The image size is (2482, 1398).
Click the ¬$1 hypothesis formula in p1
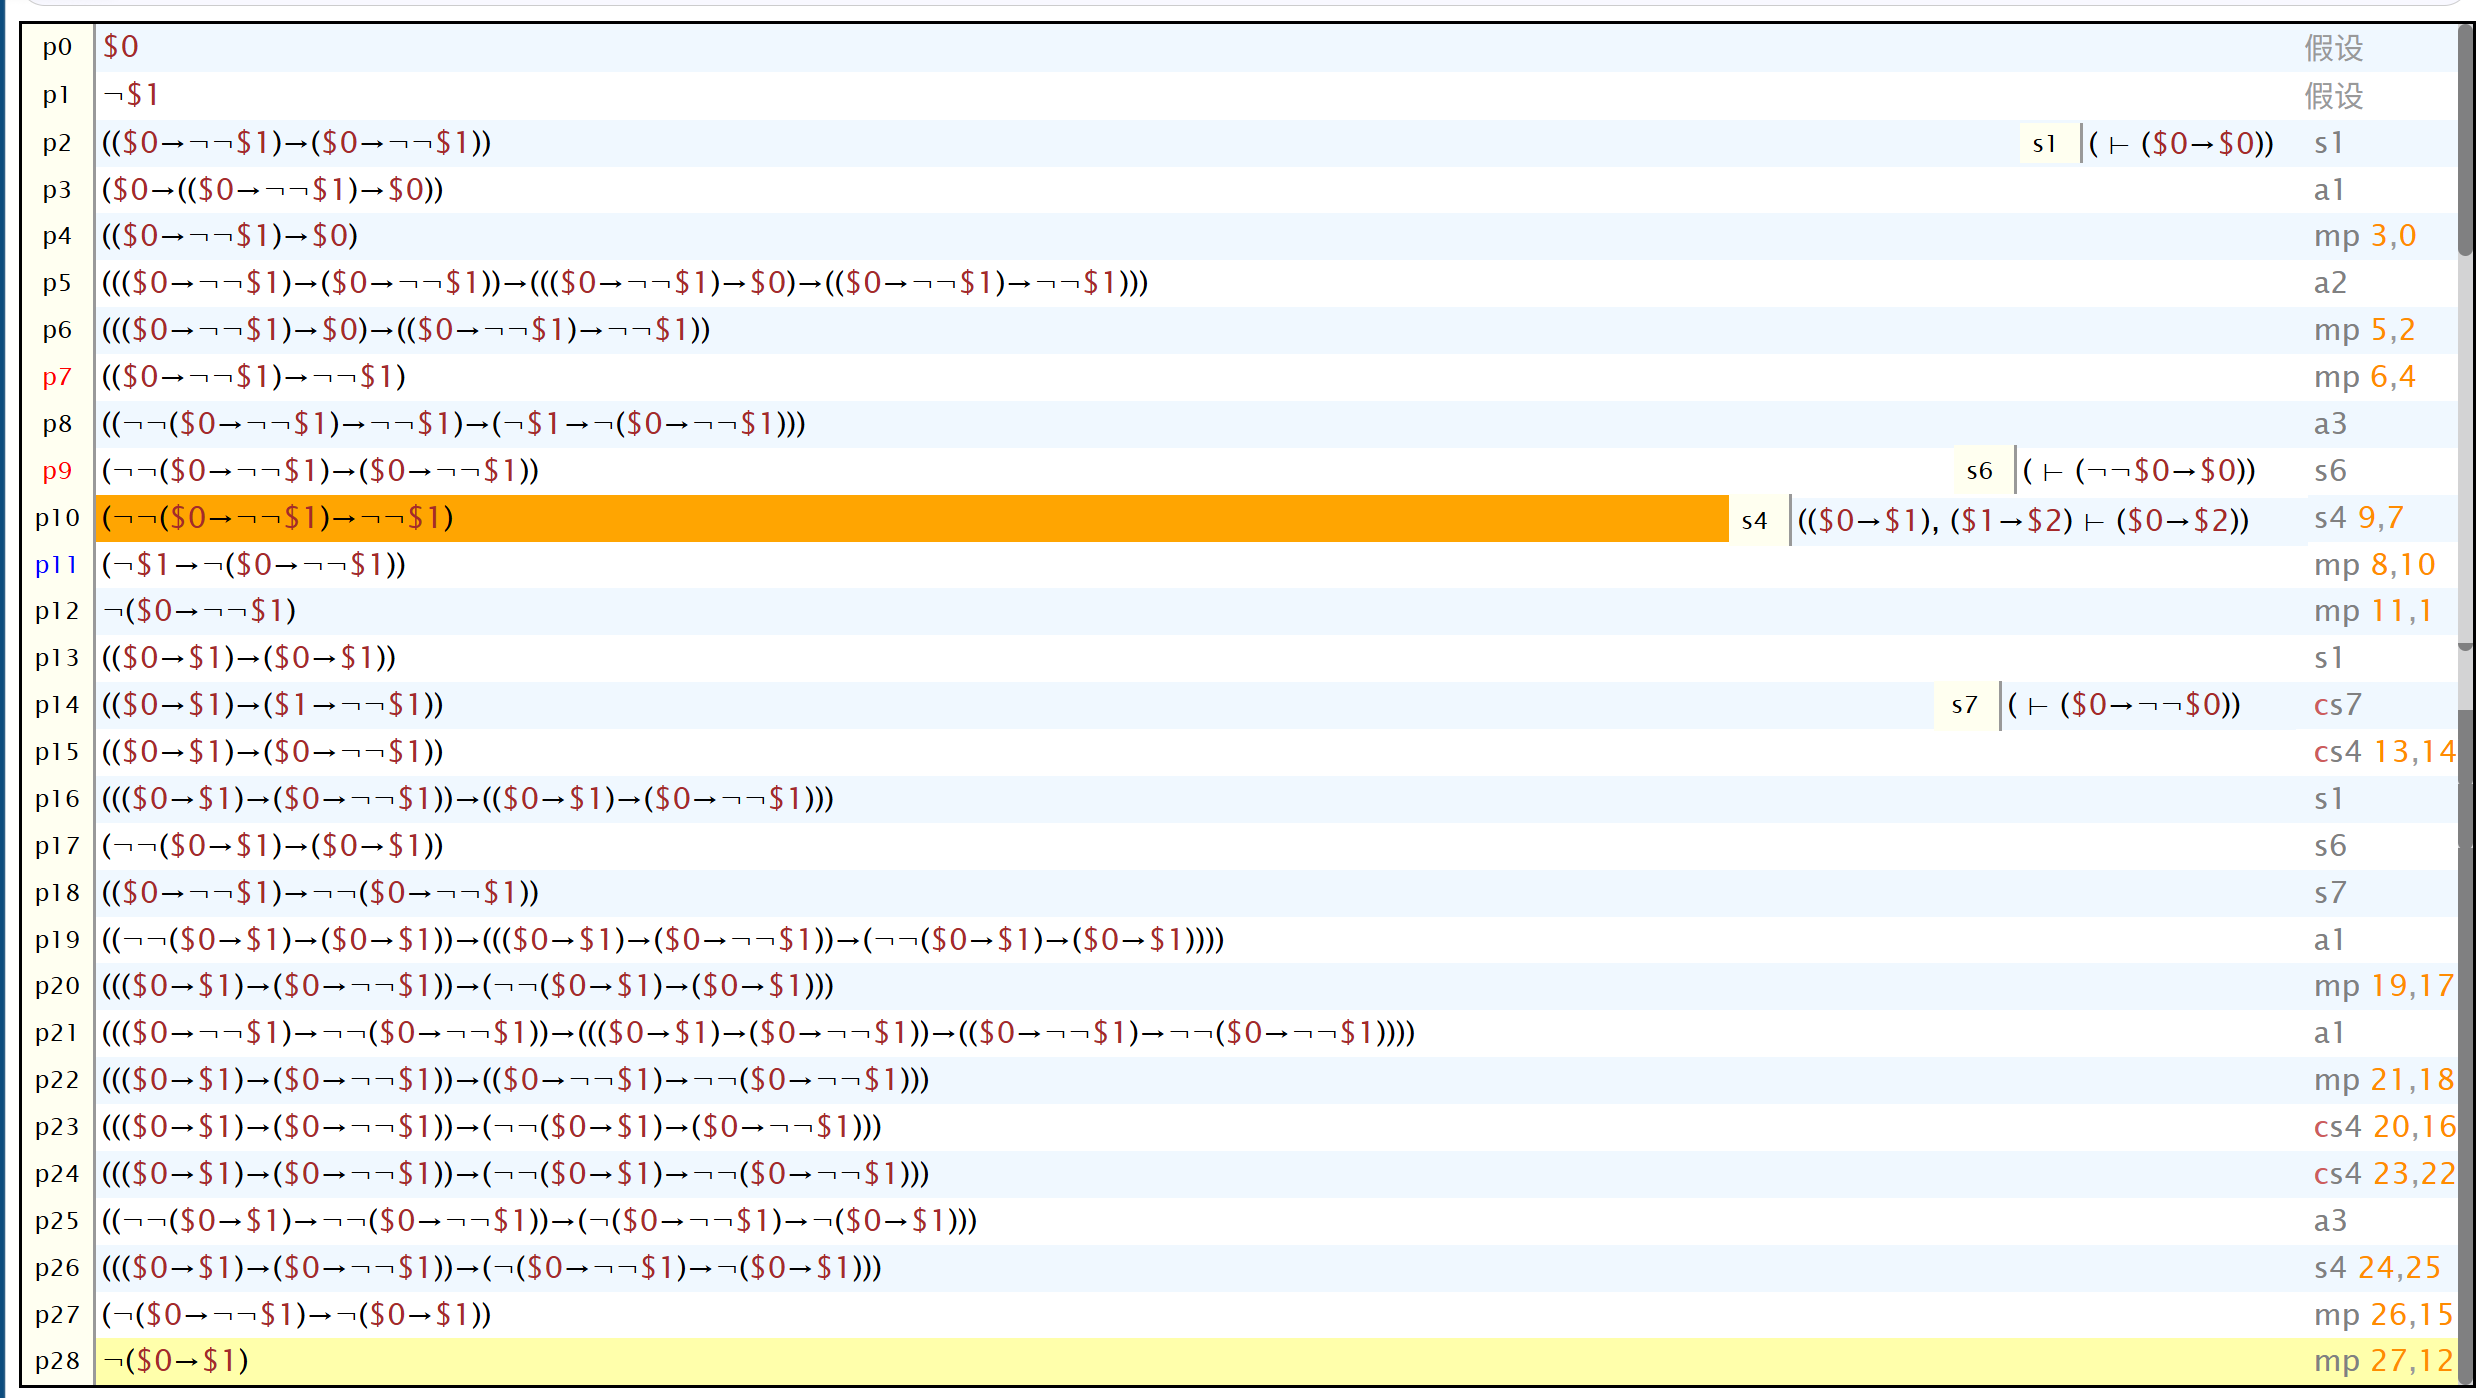coord(131,95)
